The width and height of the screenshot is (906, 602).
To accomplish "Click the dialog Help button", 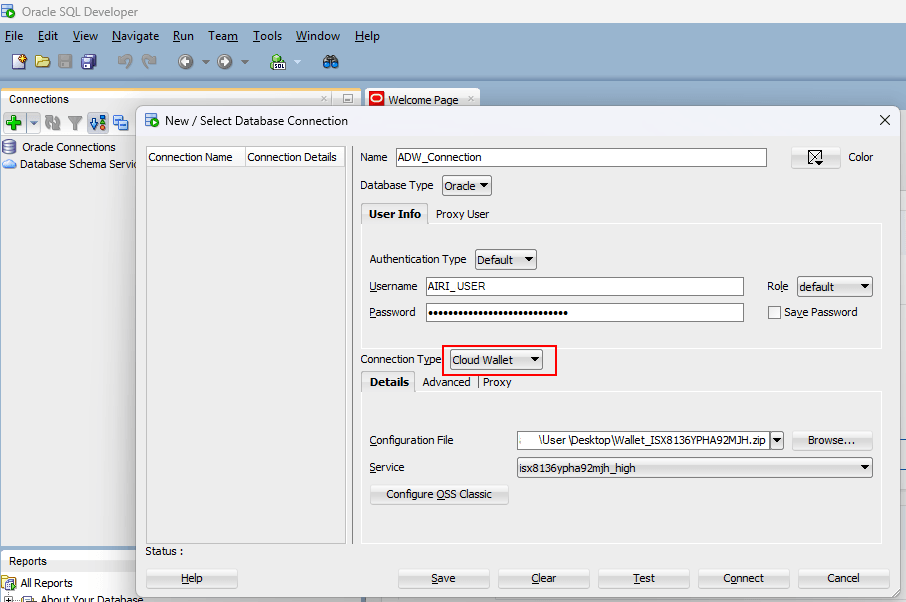I will pos(192,578).
